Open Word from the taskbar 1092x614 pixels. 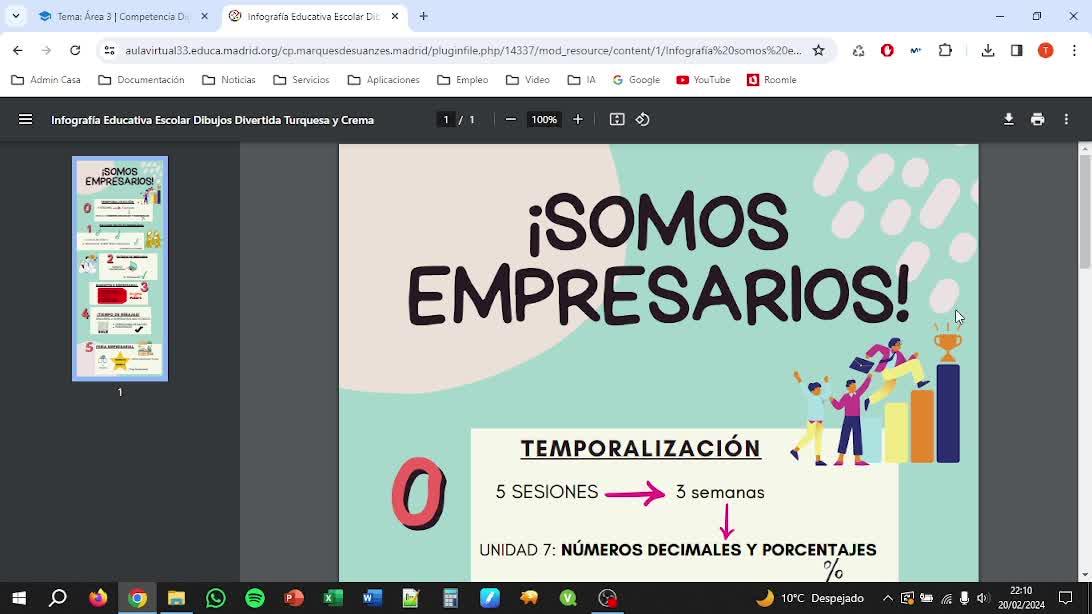click(372, 598)
